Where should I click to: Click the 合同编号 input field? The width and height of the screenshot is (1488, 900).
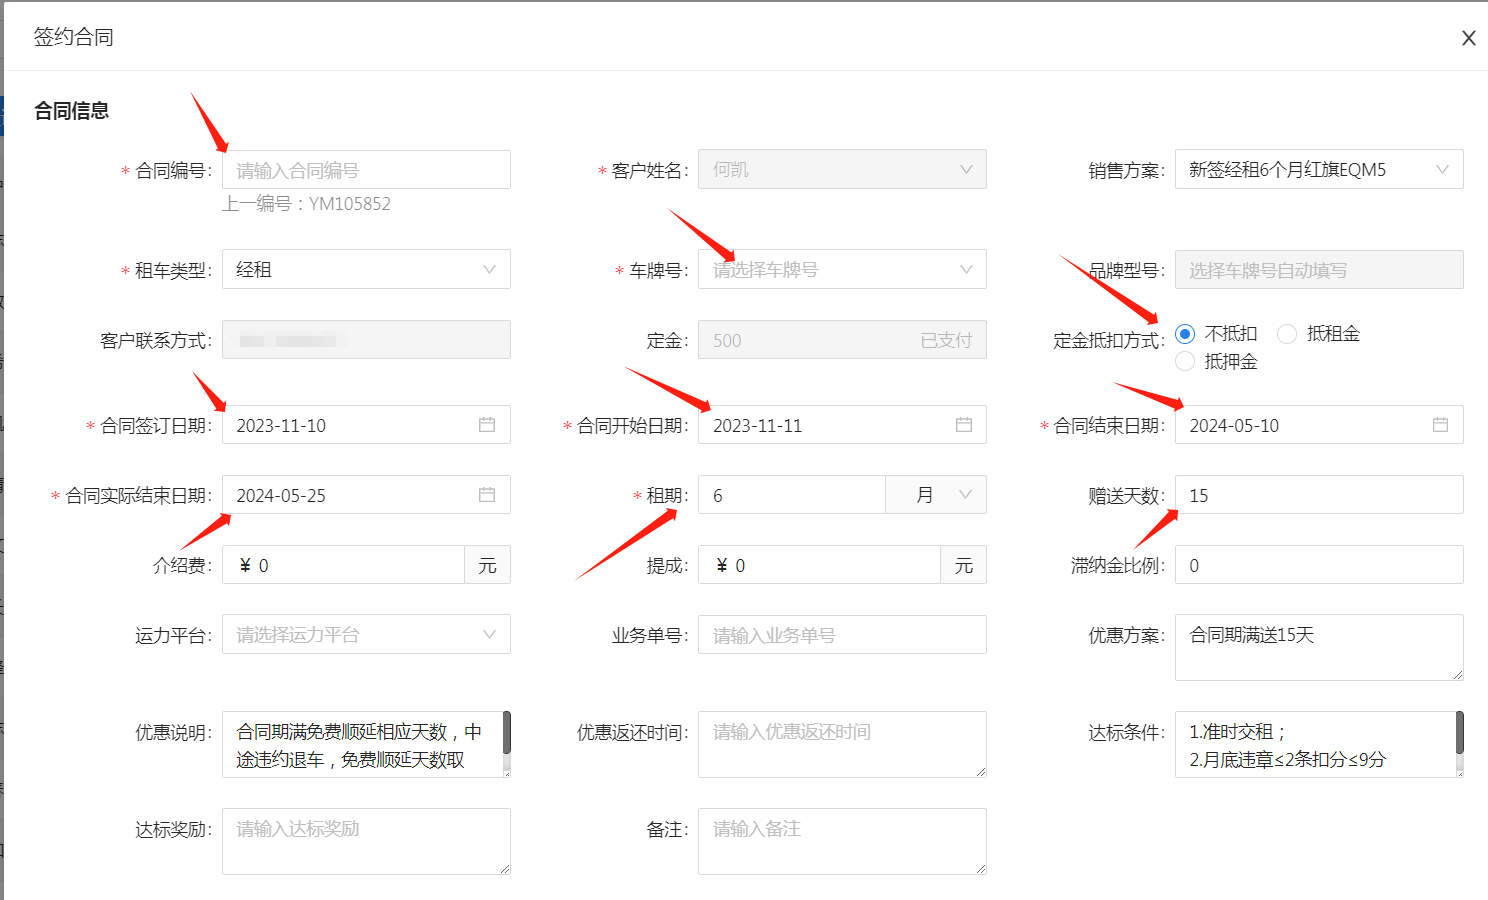click(366, 170)
